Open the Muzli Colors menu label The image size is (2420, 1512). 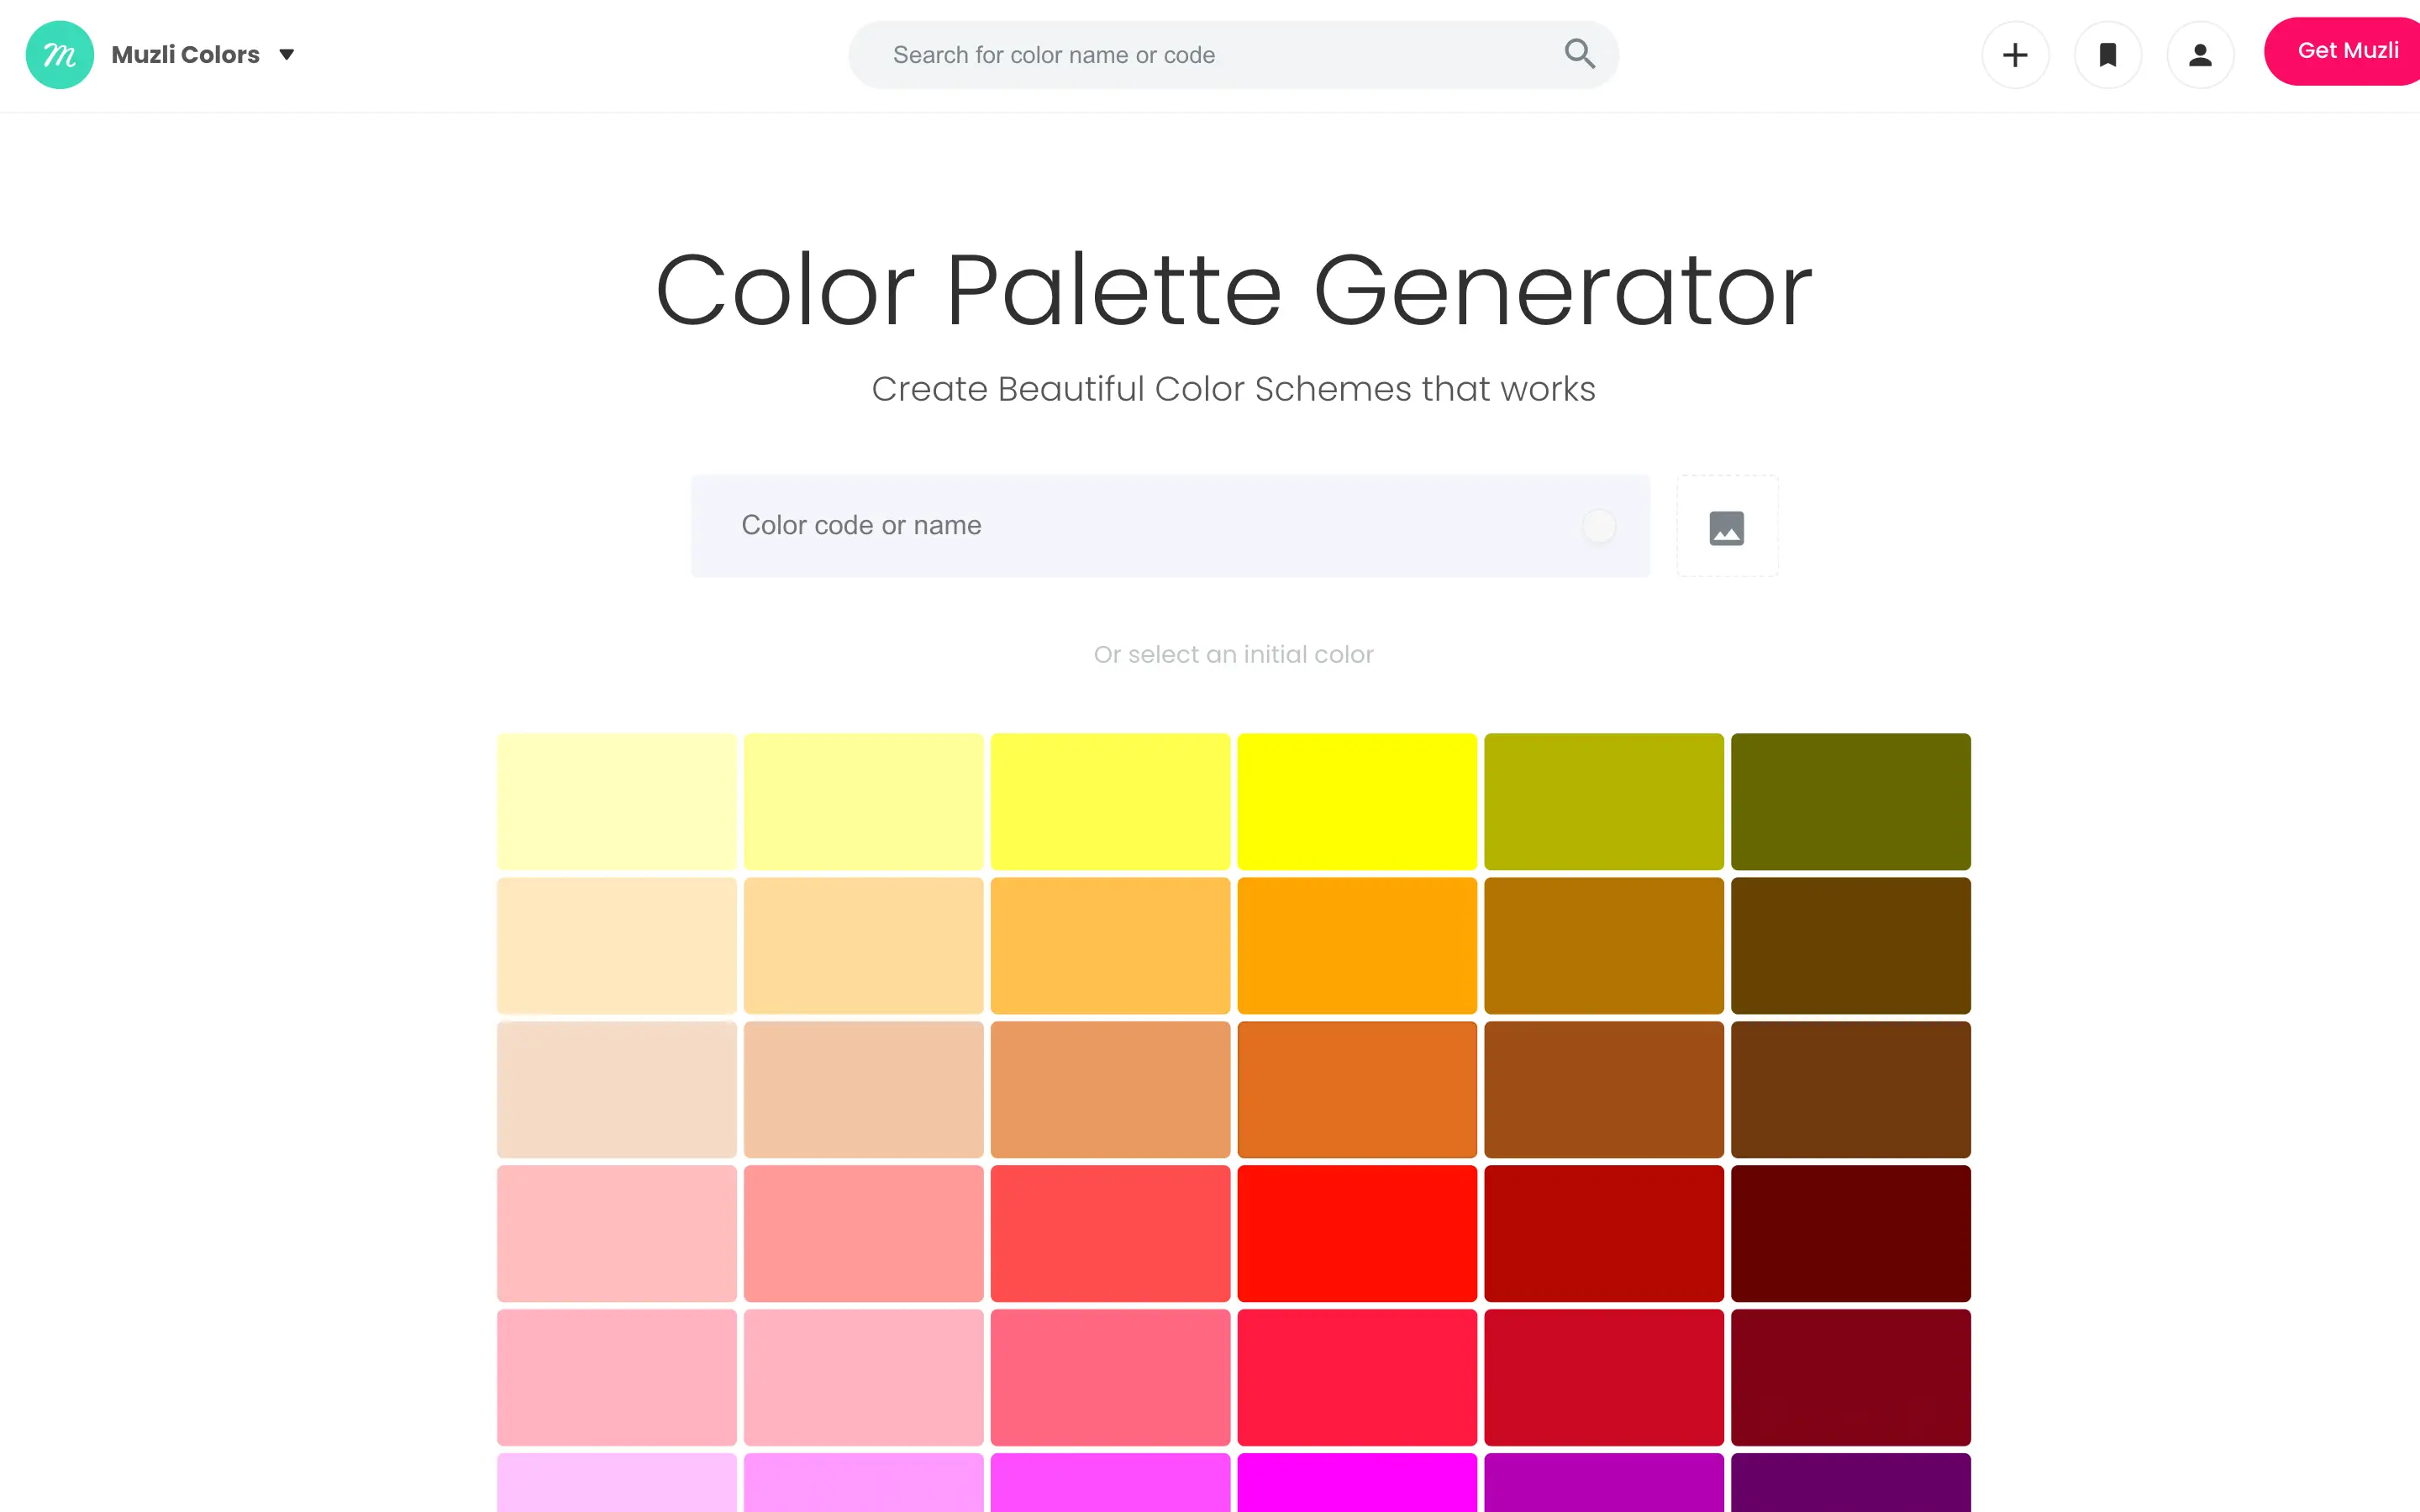pos(185,55)
